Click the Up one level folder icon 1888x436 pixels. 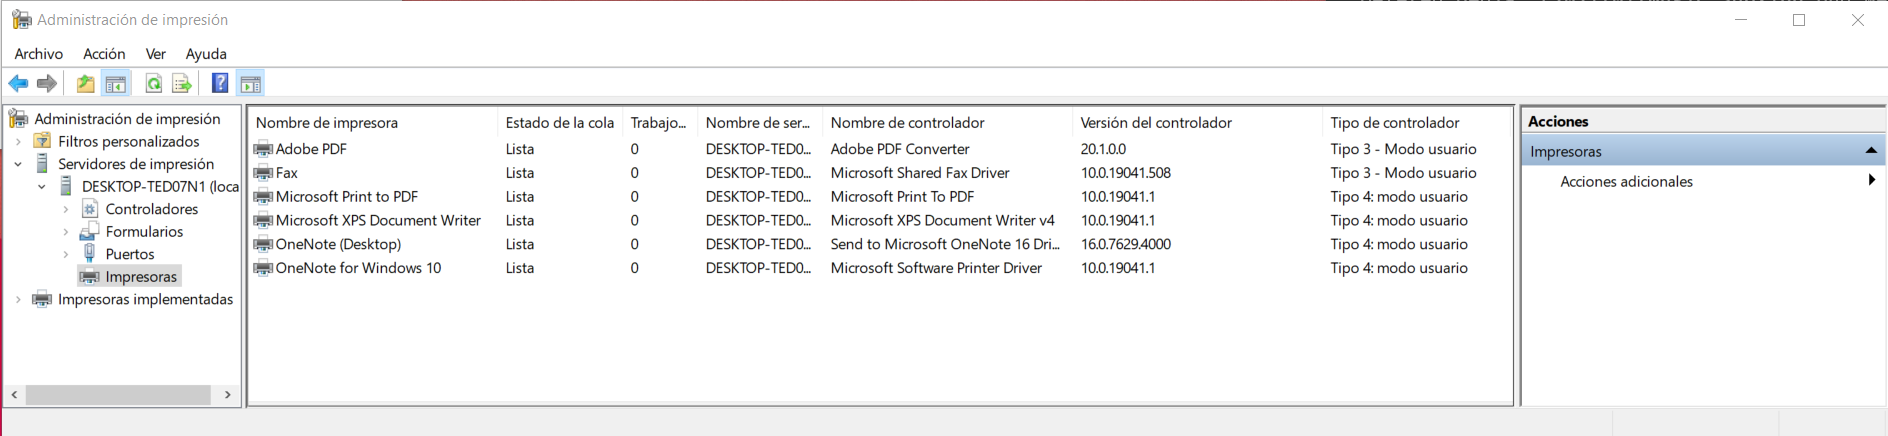click(x=86, y=84)
